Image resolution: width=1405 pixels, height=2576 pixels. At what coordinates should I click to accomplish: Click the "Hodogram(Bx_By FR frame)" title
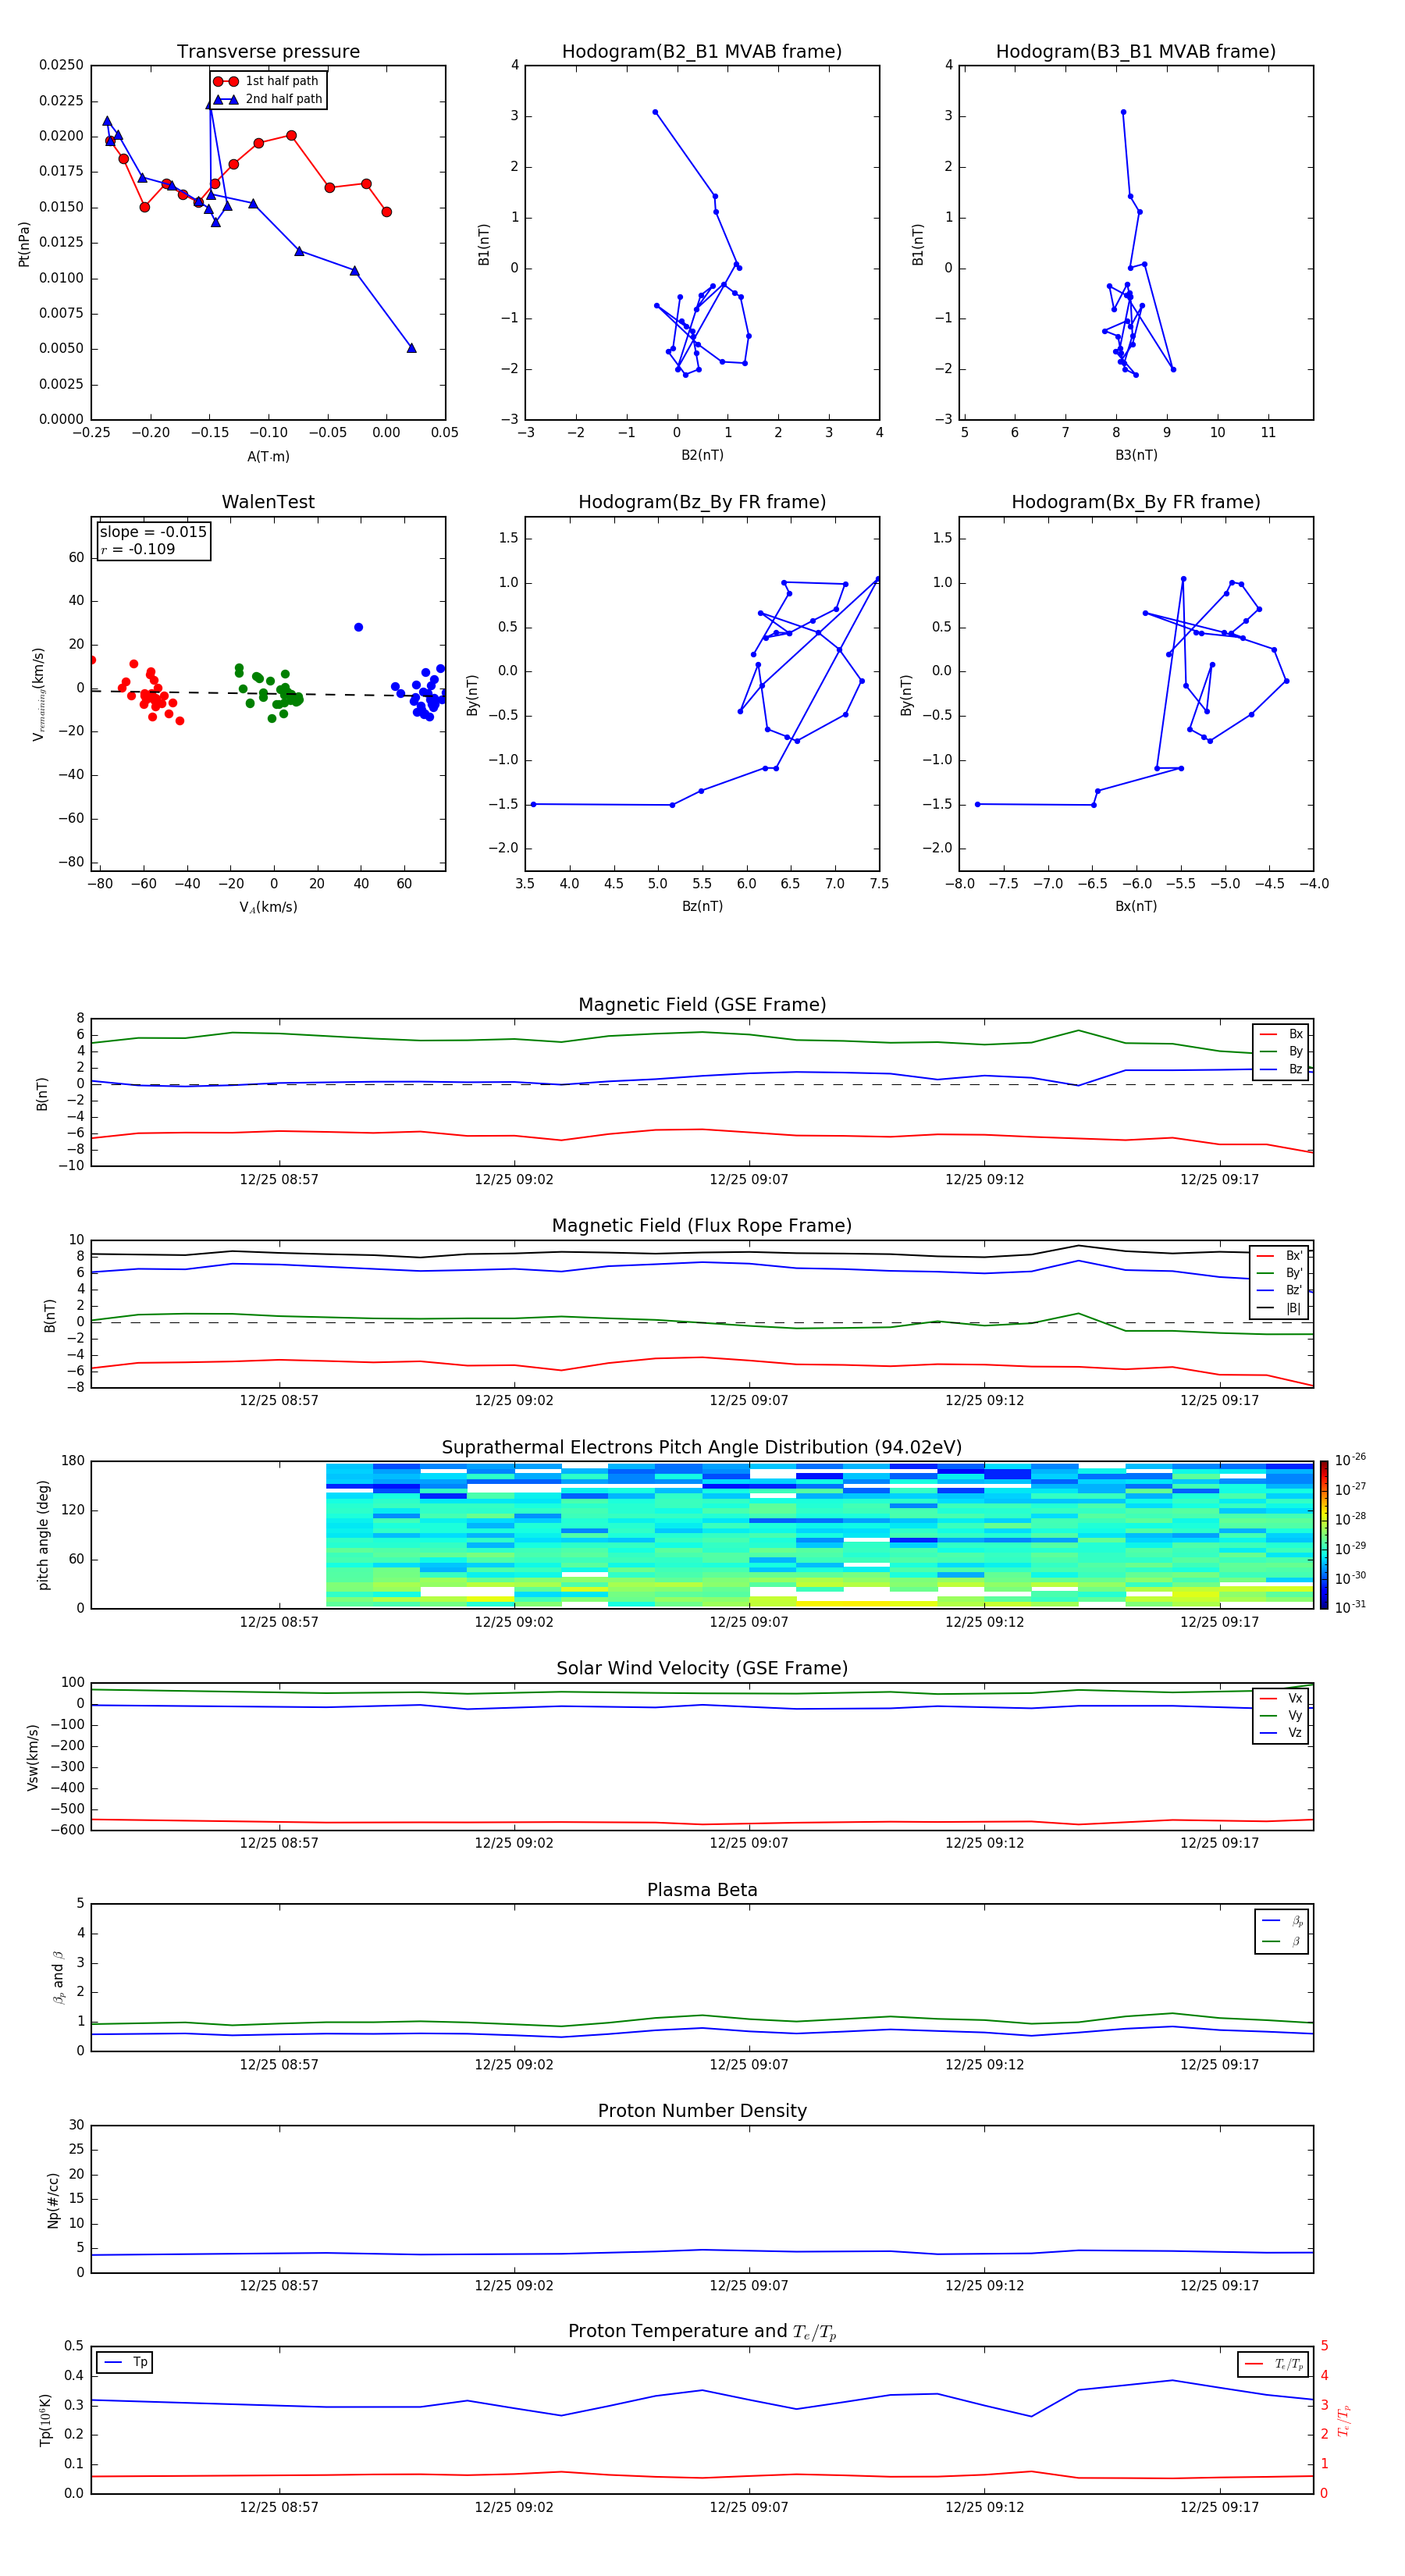coord(1136,502)
